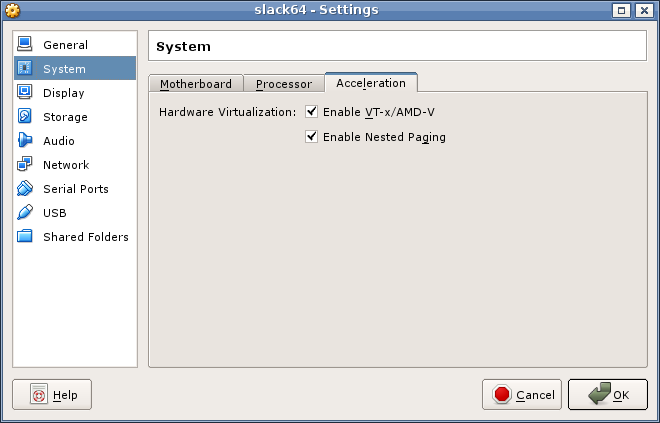The image size is (660, 423).
Task: Click the Network adapter icon
Action: pyautogui.click(x=25, y=165)
